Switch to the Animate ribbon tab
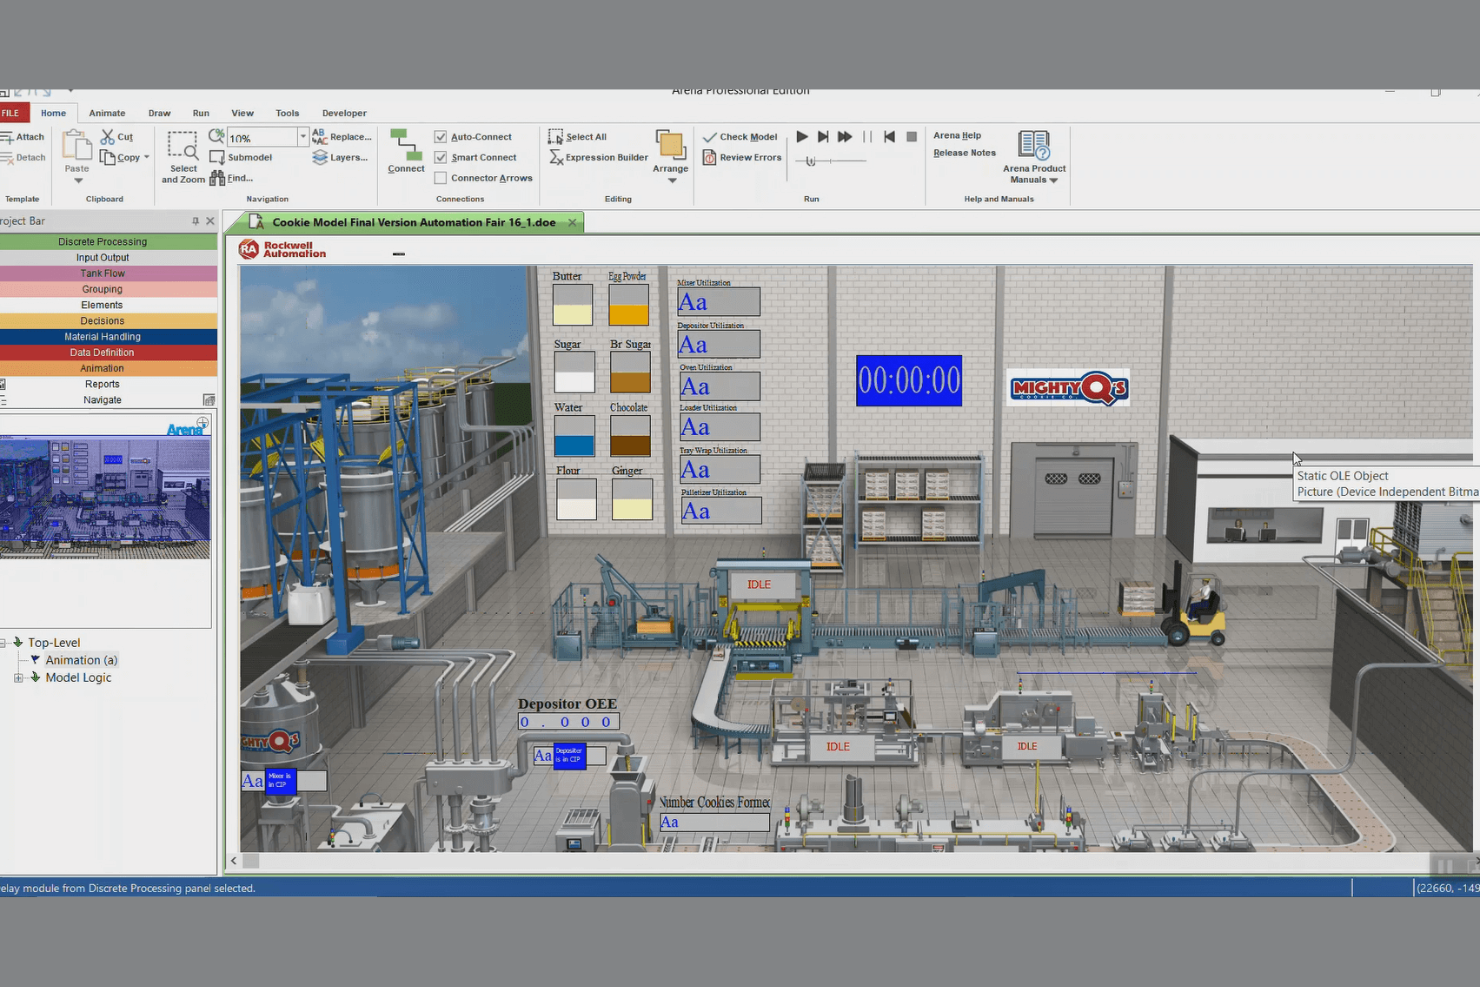This screenshot has height=987, width=1480. click(107, 112)
